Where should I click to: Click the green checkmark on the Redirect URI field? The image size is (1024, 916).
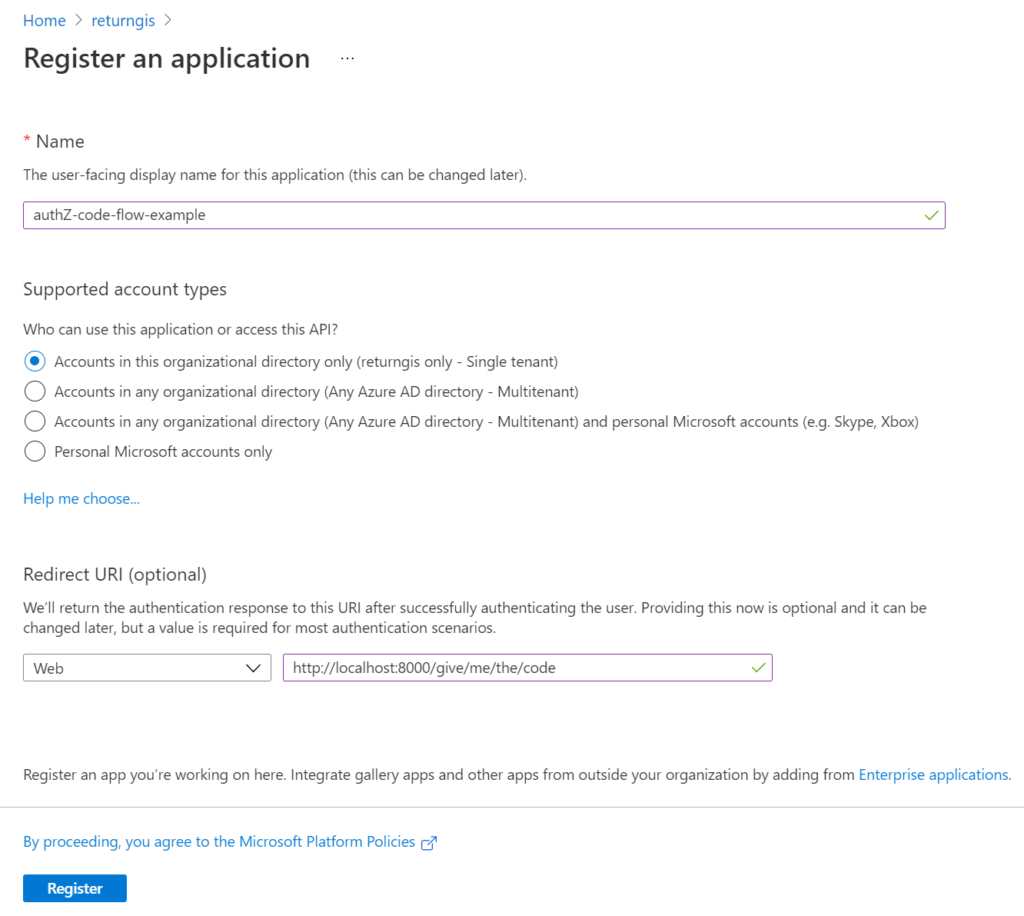pos(757,667)
